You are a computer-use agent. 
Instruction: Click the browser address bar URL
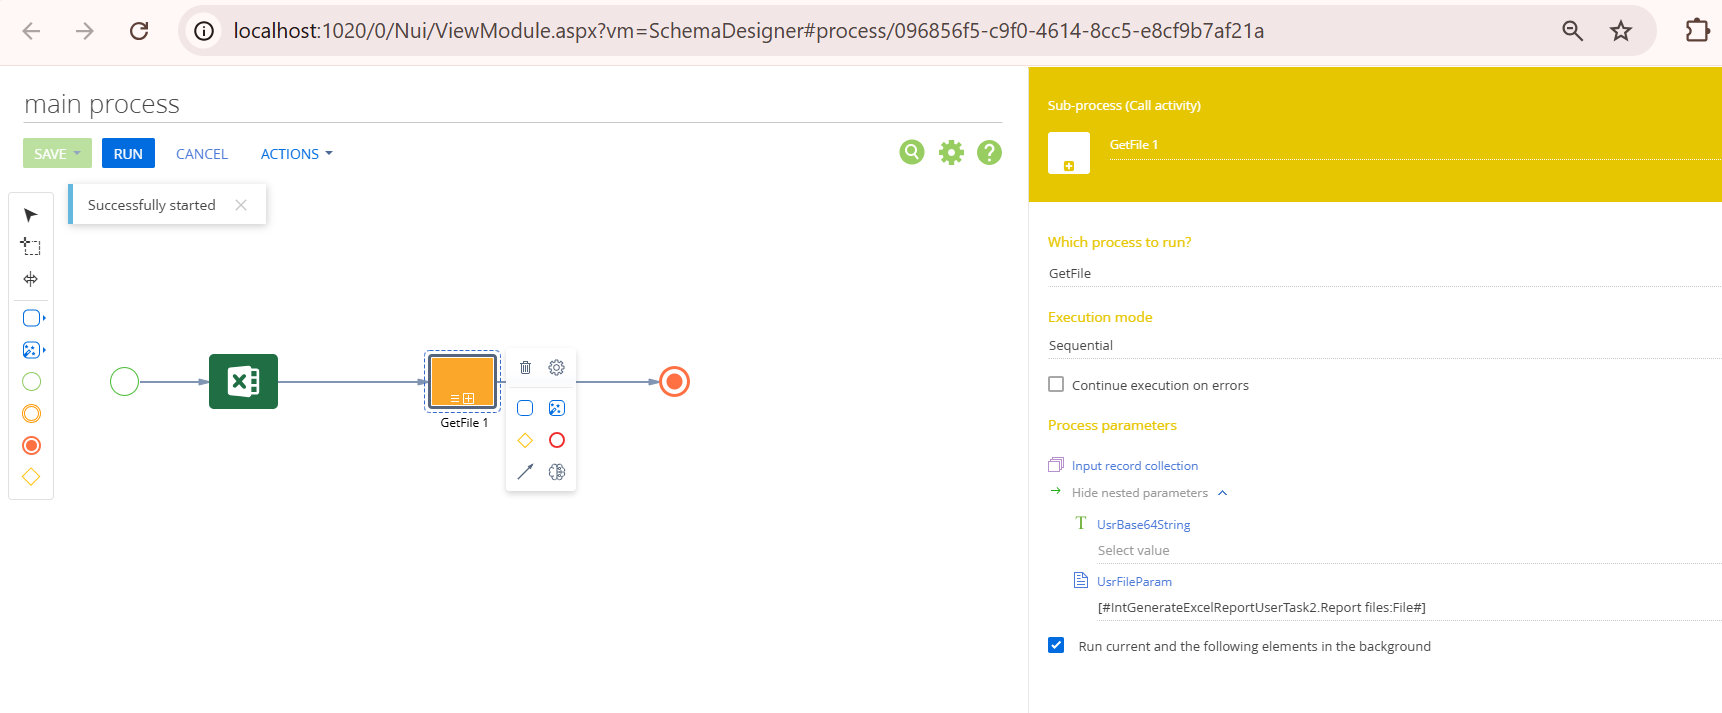point(749,31)
